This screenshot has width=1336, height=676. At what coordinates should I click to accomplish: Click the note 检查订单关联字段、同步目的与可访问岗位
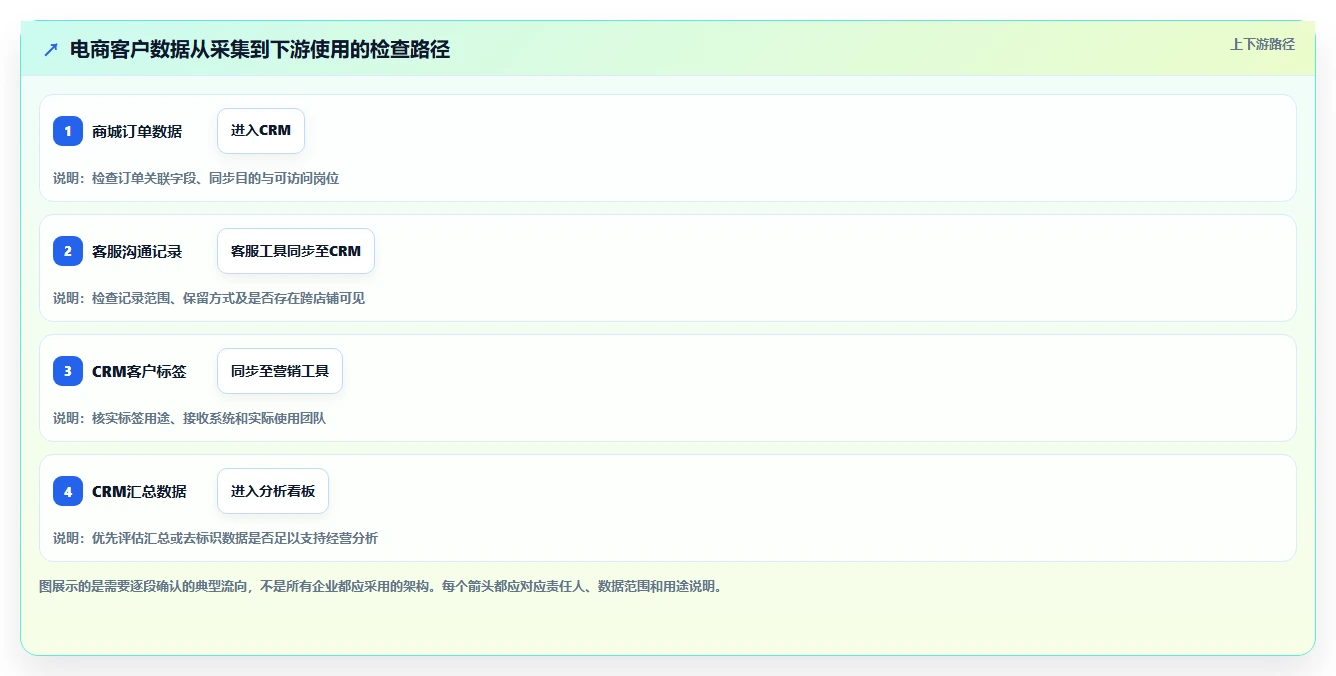pyautogui.click(x=196, y=178)
